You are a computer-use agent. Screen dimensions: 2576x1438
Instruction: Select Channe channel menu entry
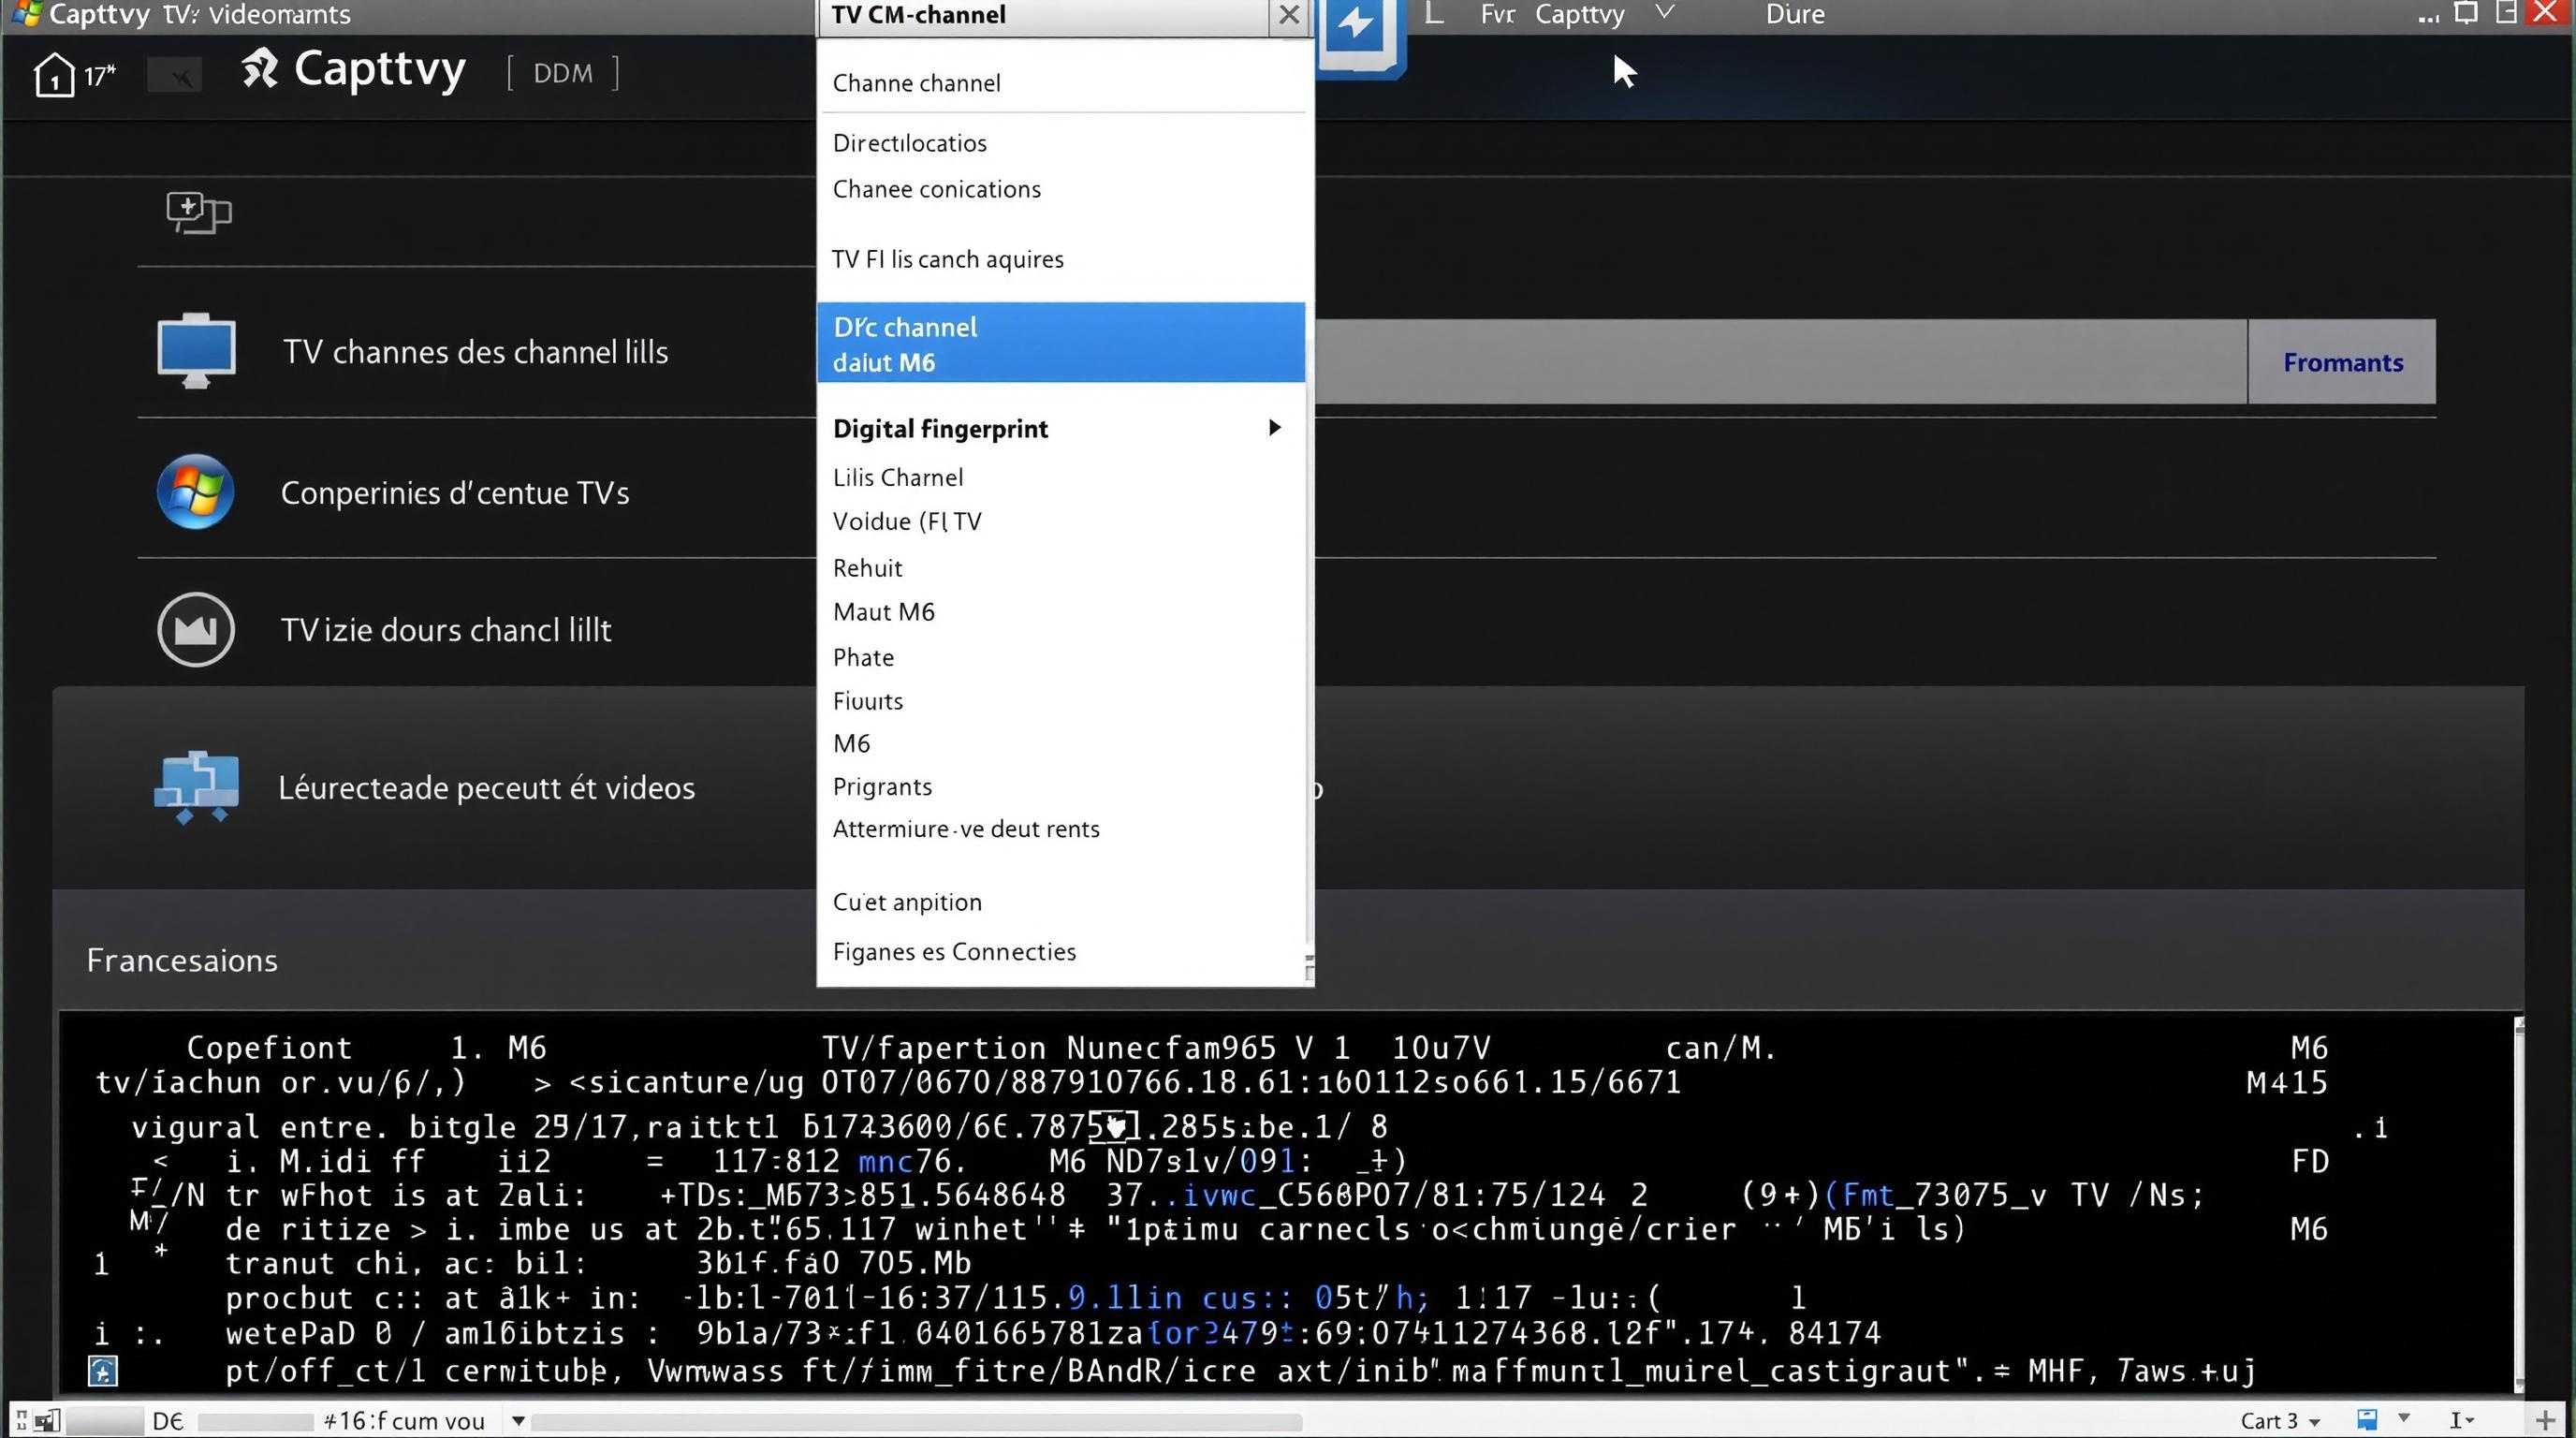point(916,83)
